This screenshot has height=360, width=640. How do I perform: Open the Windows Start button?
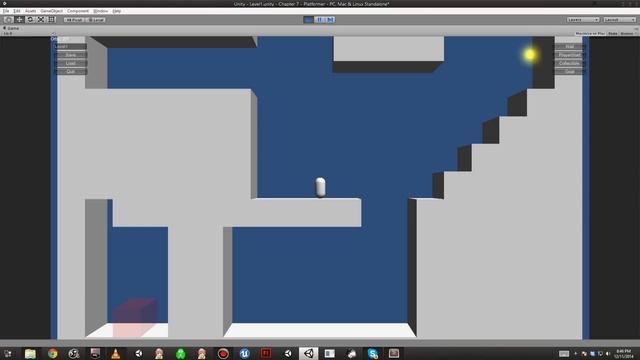(8, 353)
